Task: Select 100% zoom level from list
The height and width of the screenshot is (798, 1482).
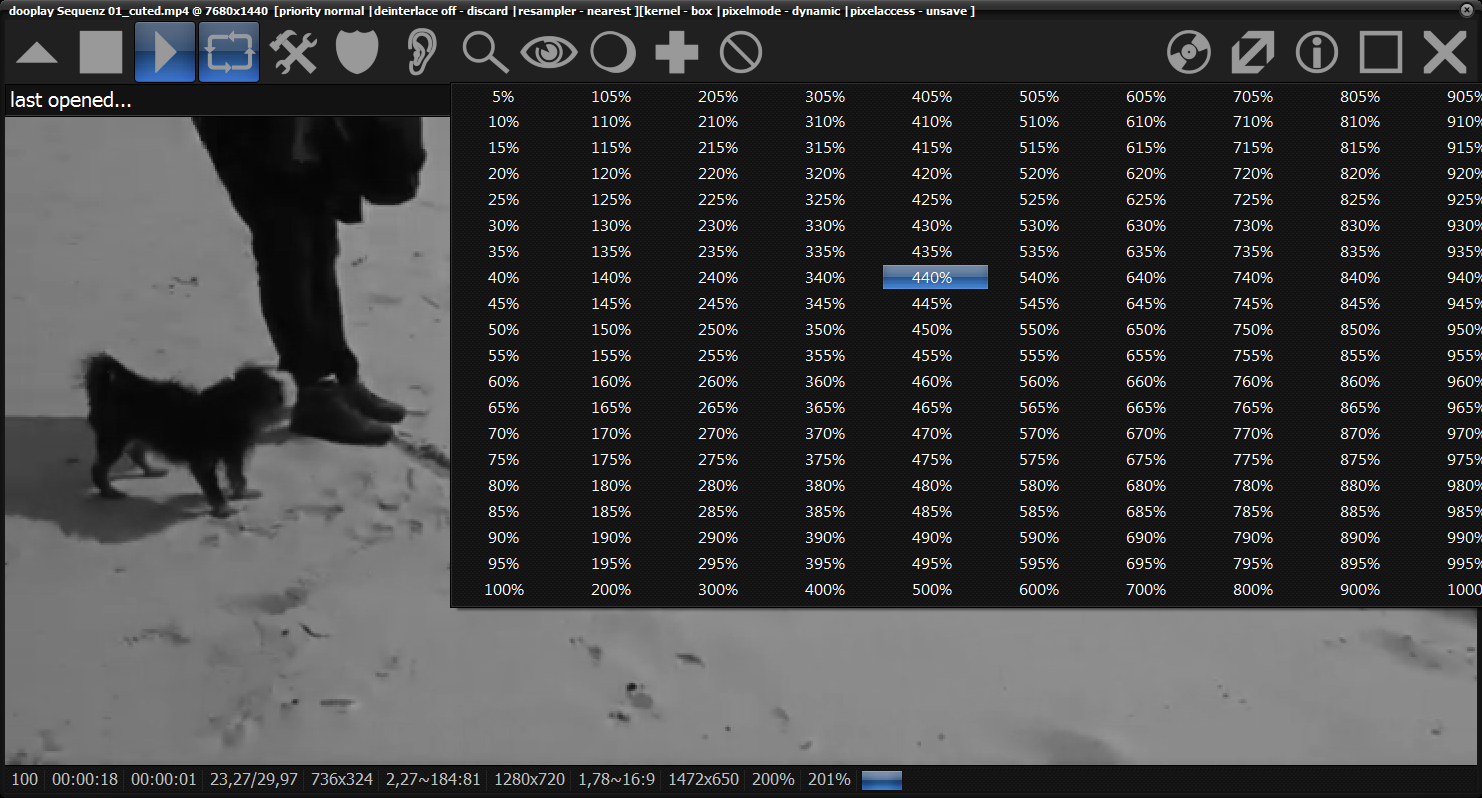Action: tap(504, 590)
